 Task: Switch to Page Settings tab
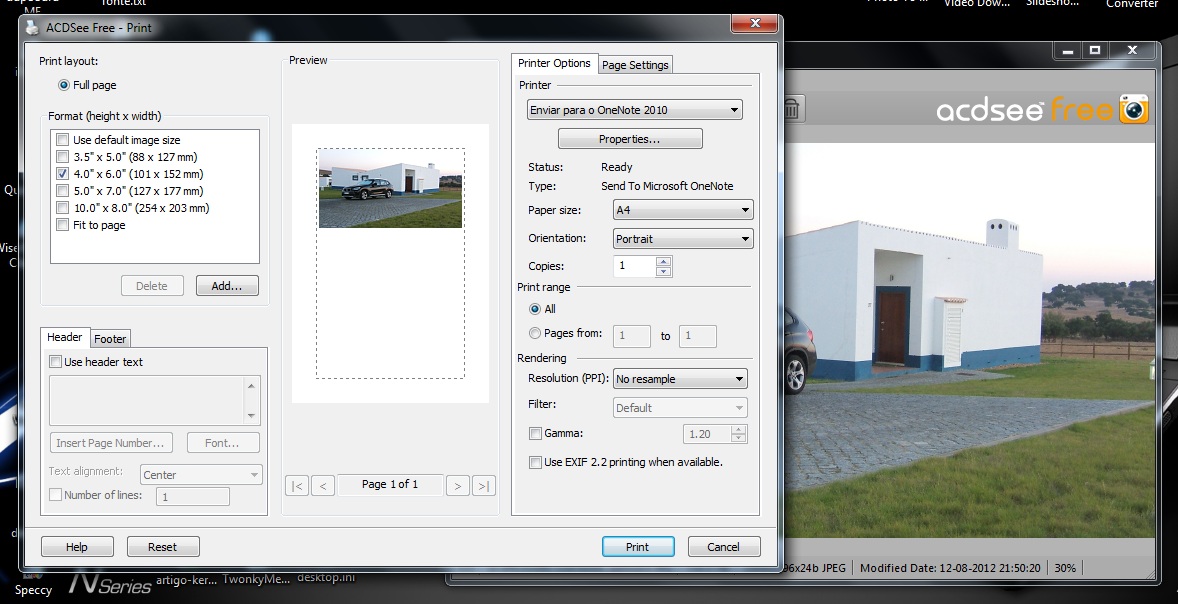click(635, 65)
